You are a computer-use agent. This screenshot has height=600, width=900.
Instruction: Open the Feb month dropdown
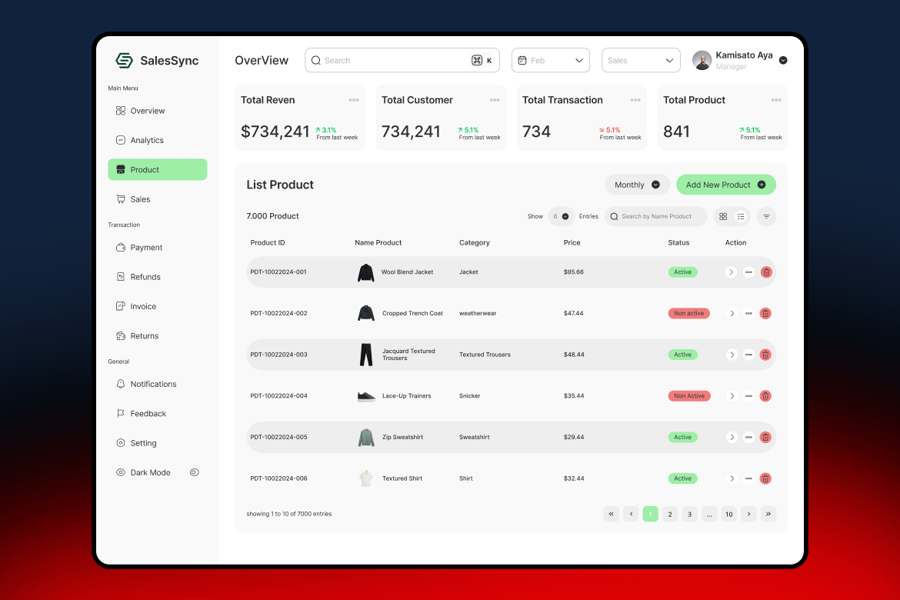[550, 61]
